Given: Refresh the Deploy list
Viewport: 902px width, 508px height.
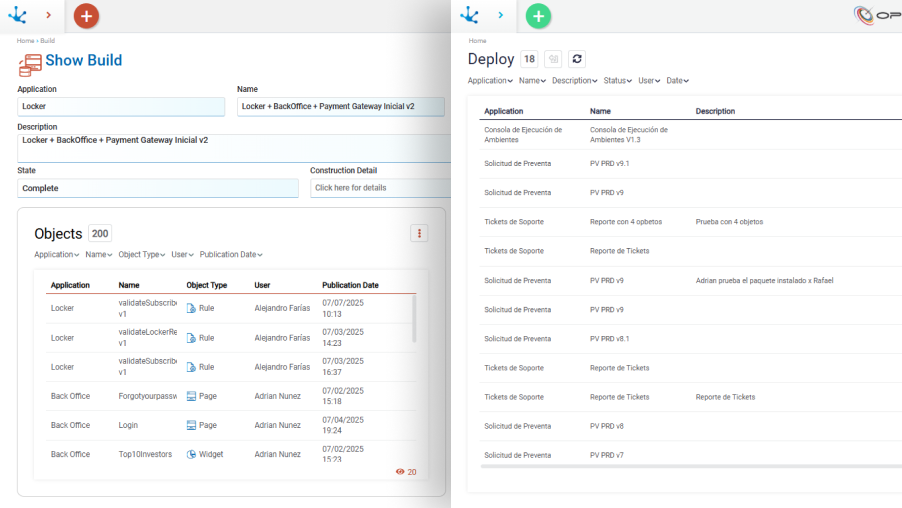Looking at the screenshot, I should 577,59.
